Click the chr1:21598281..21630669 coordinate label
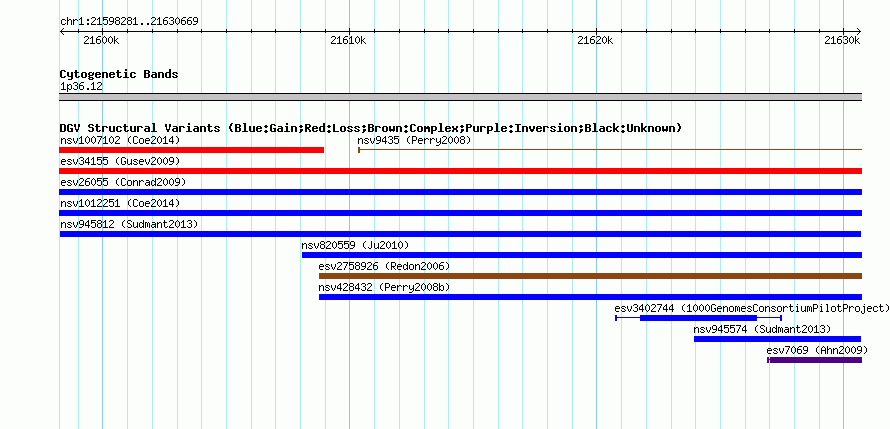This screenshot has height=429, width=890. (129, 22)
